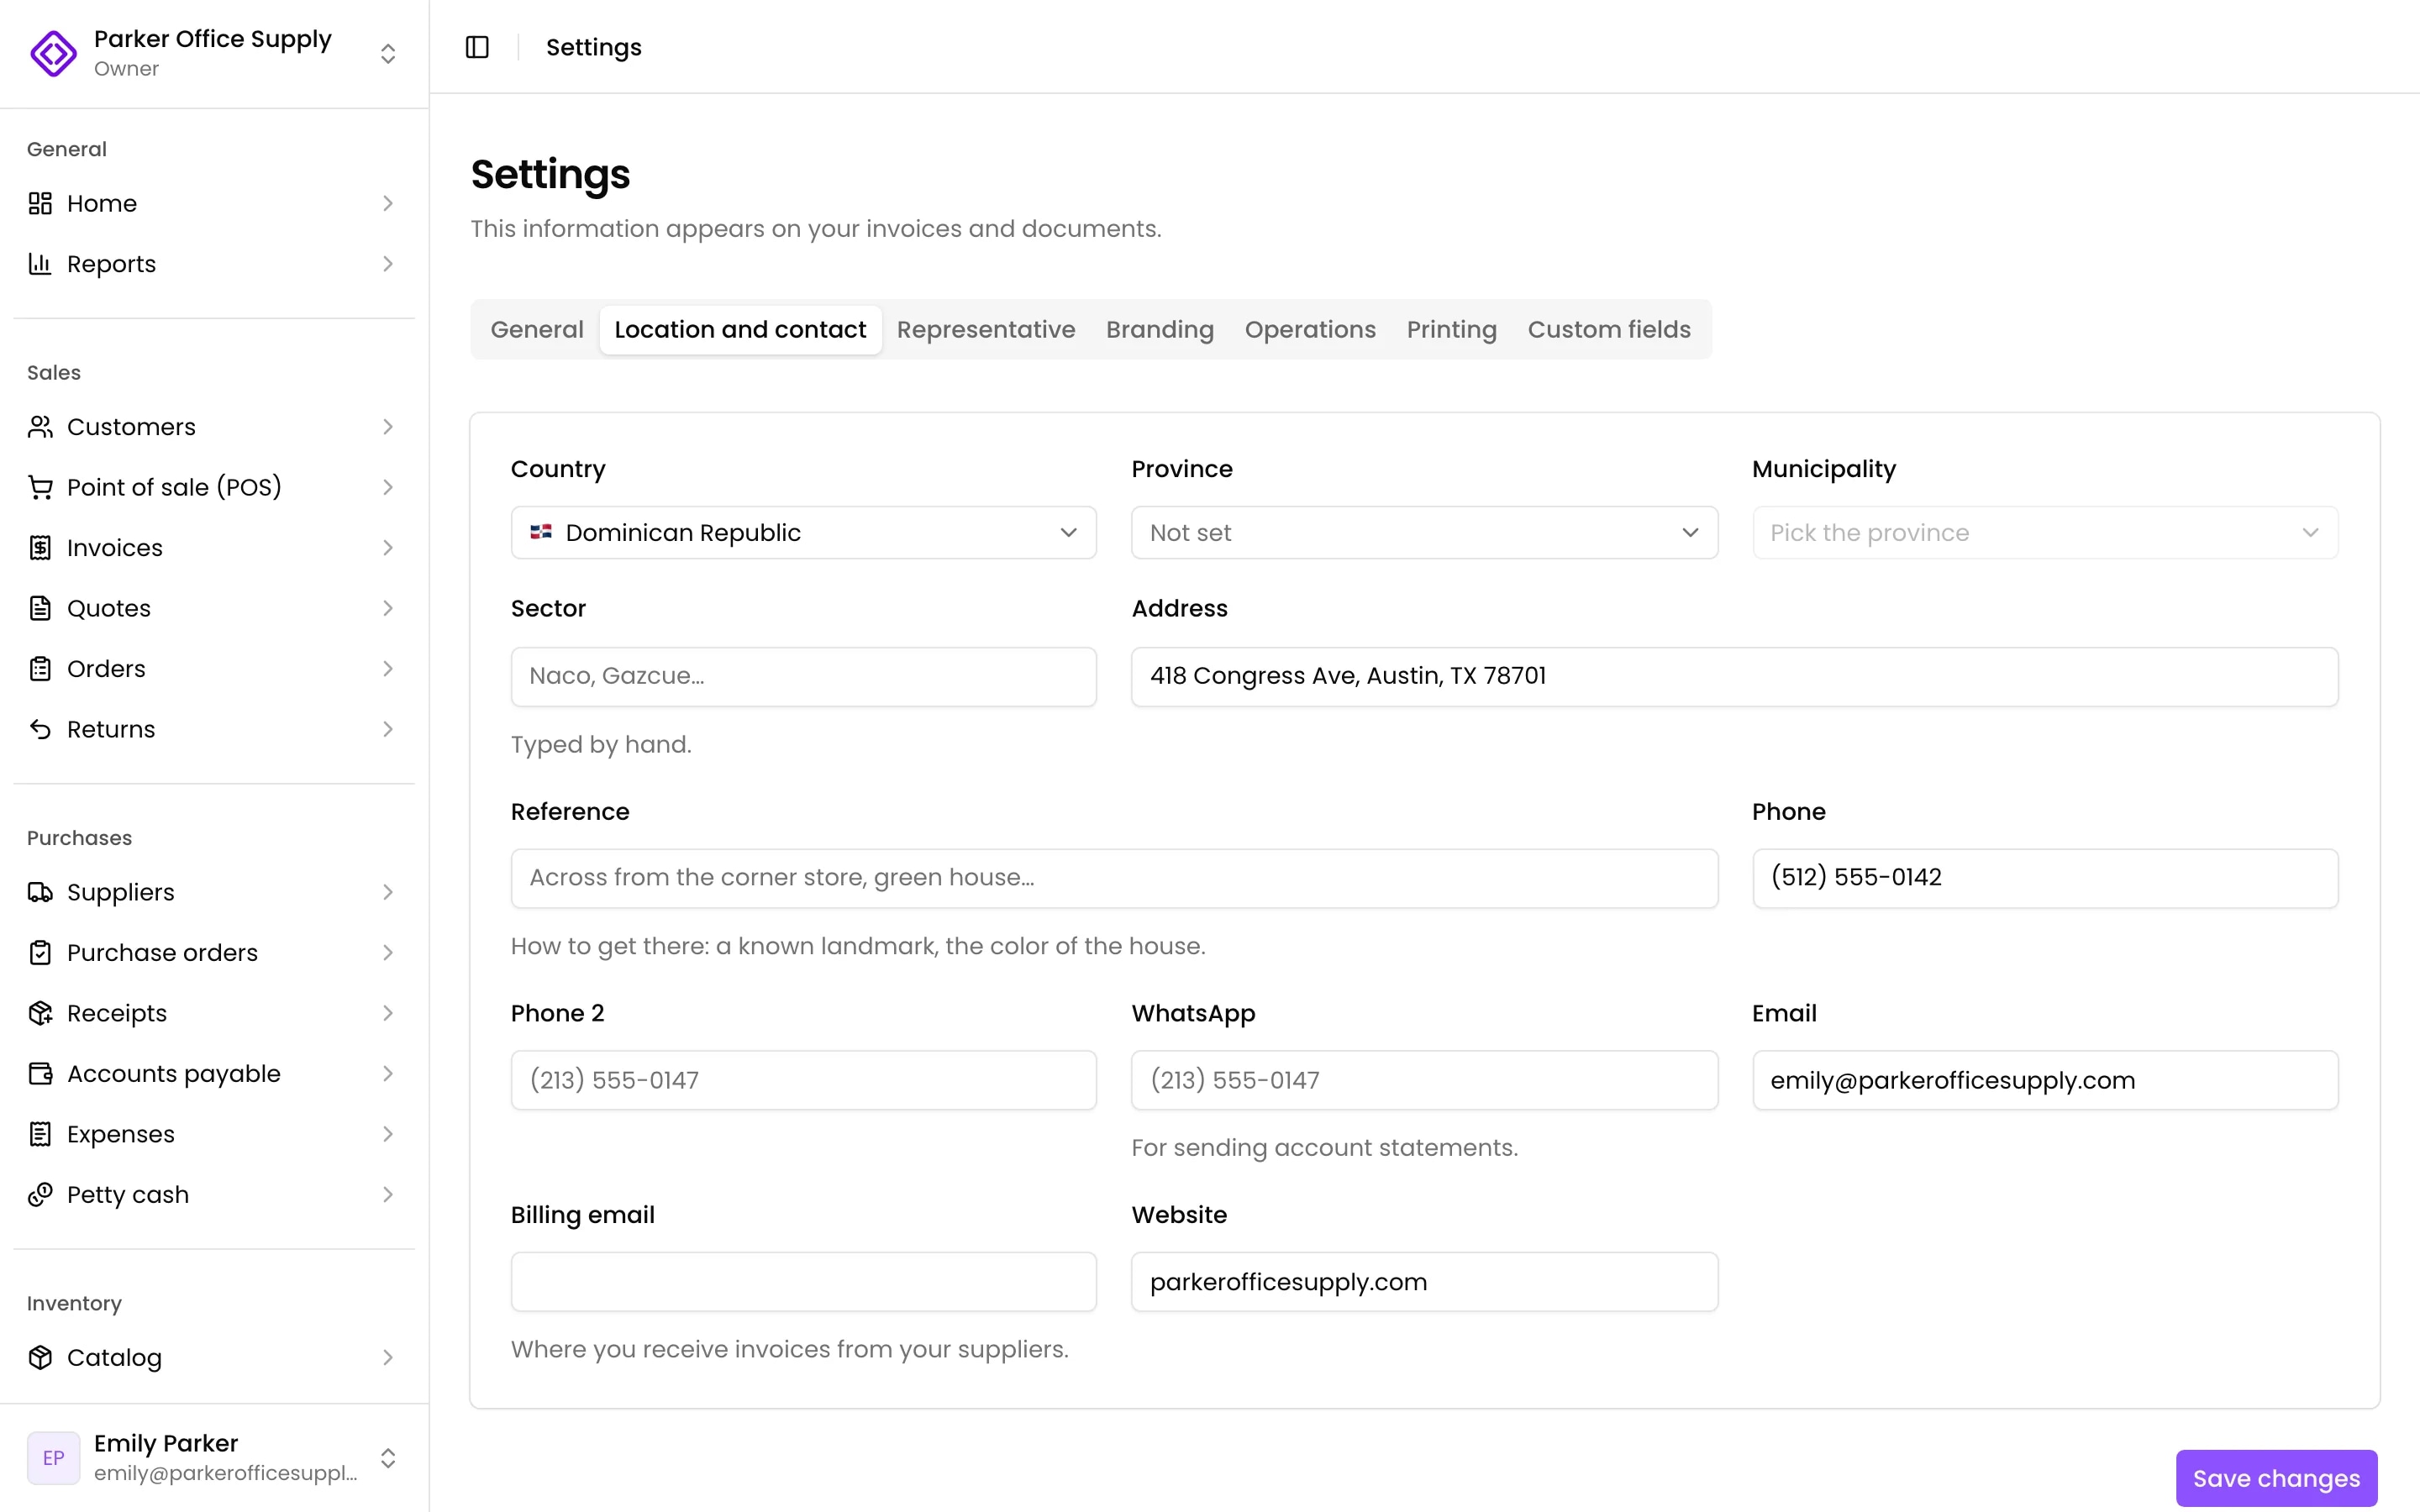This screenshot has width=2420, height=1512.
Task: Click the Phone 2 input field
Action: coord(803,1080)
